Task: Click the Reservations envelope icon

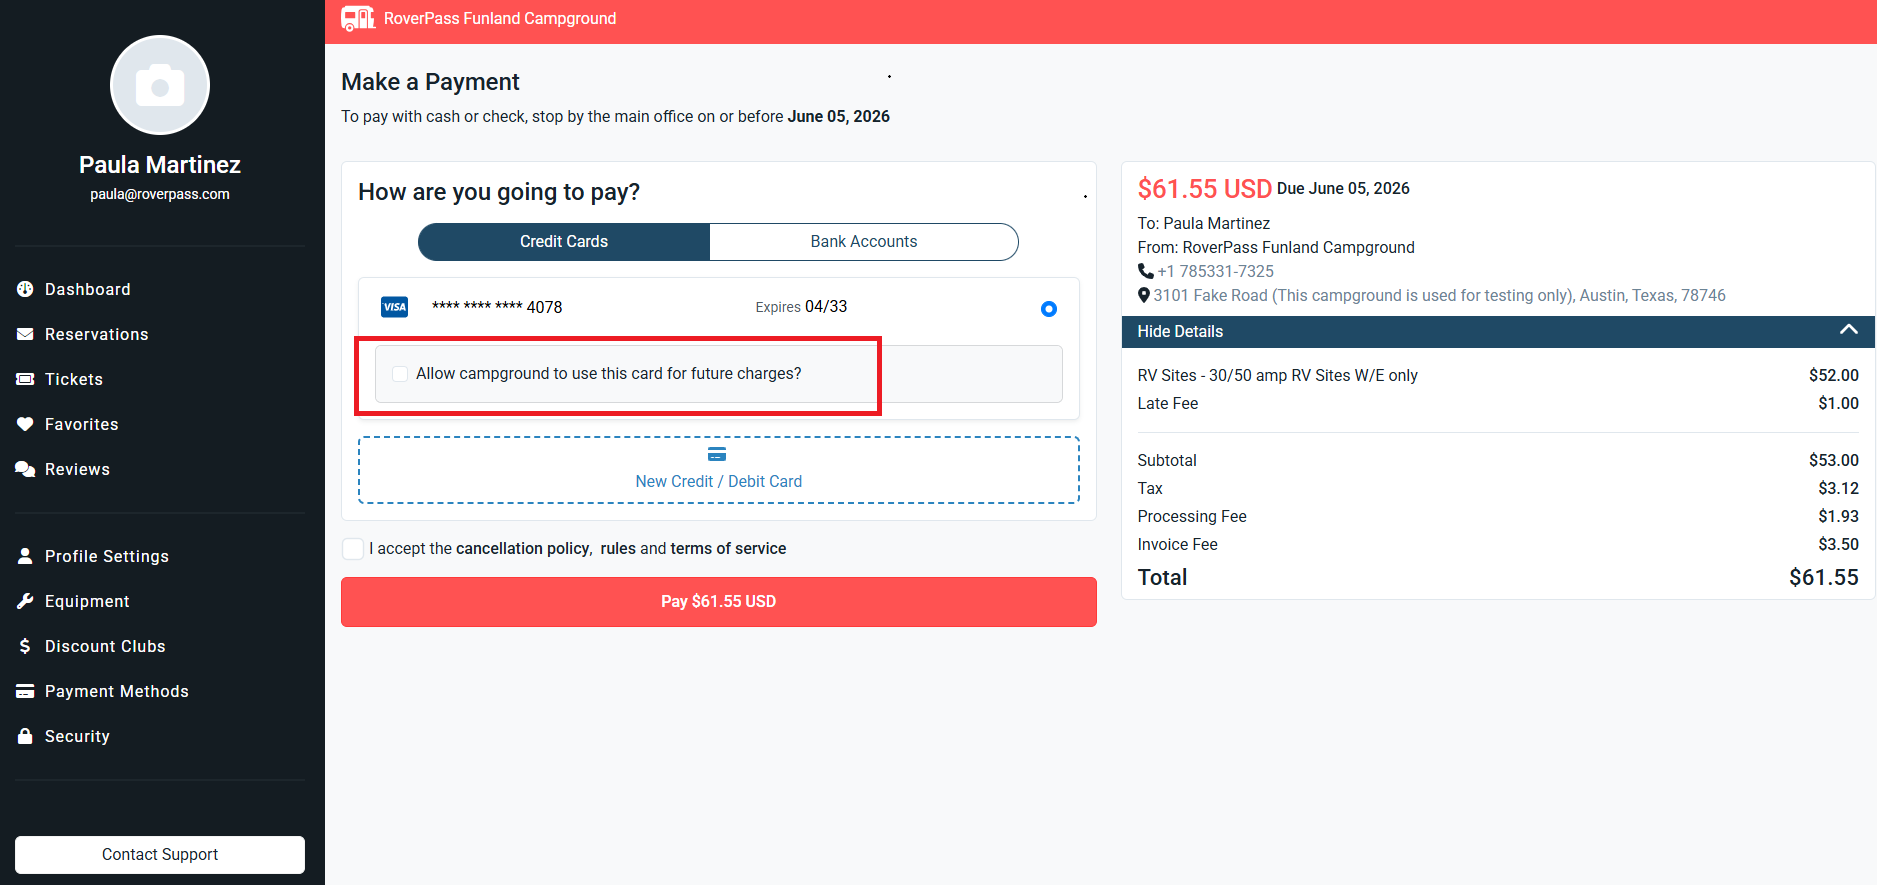Action: [x=25, y=334]
